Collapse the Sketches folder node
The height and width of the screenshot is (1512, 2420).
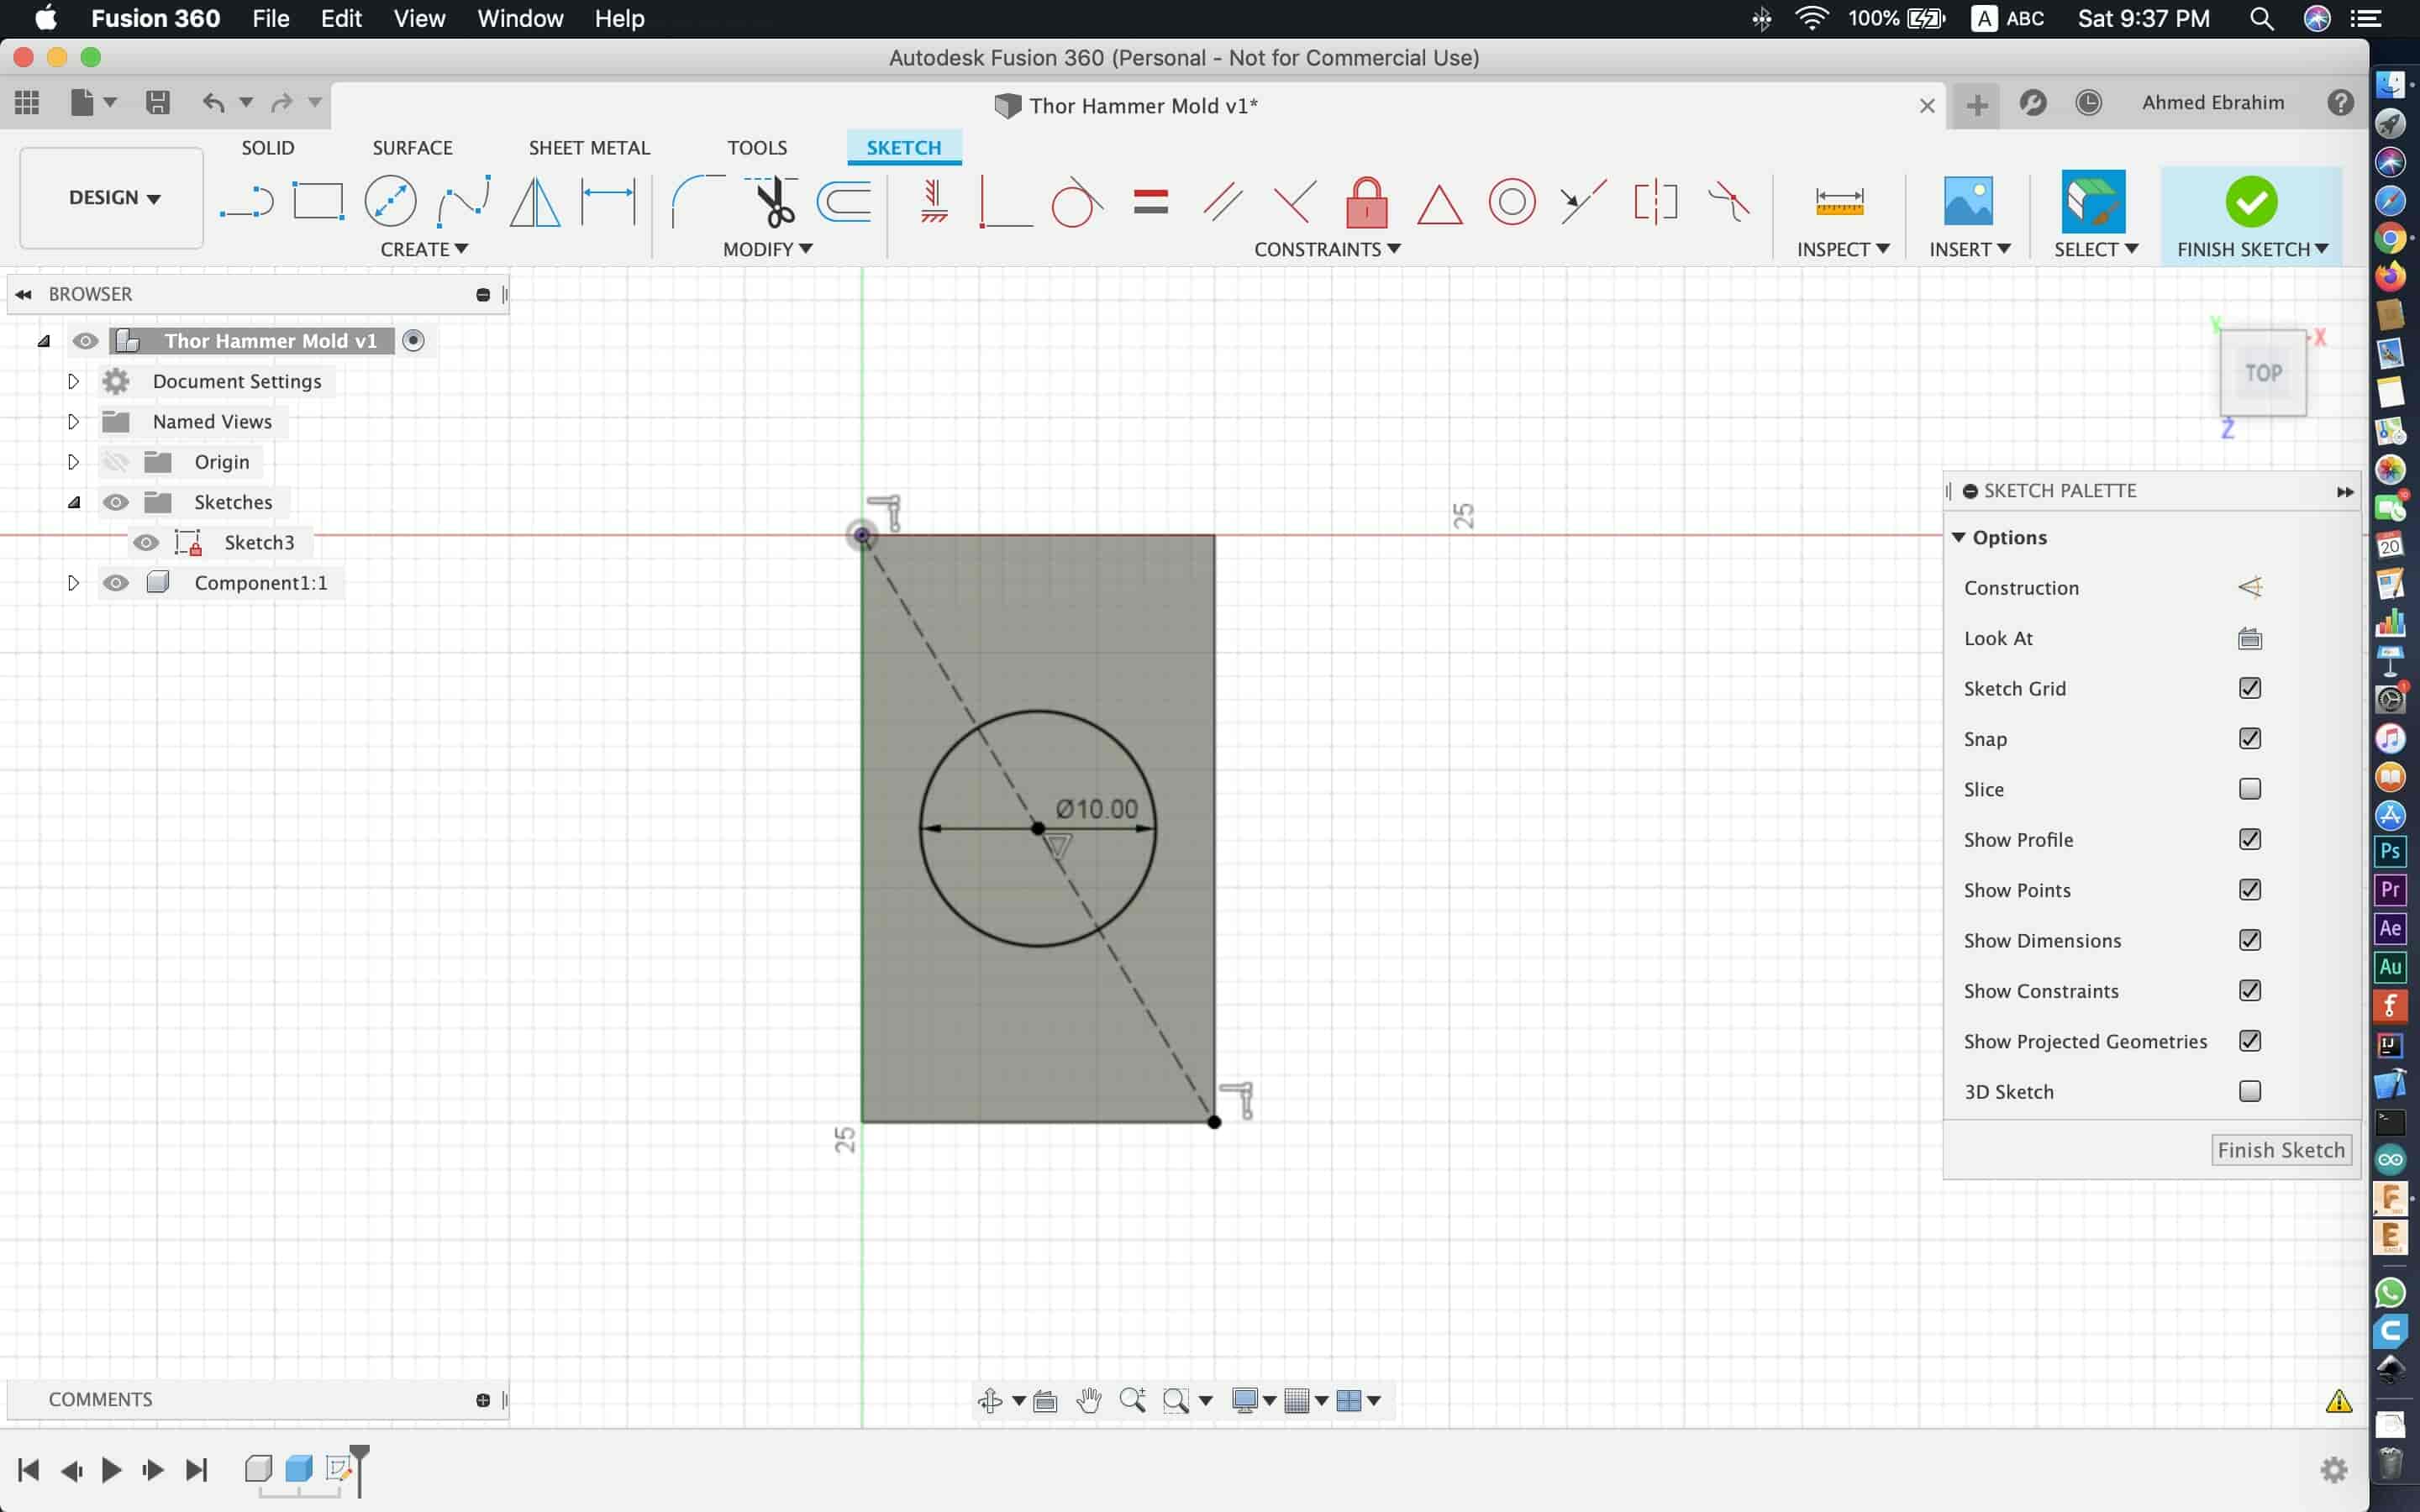74,502
